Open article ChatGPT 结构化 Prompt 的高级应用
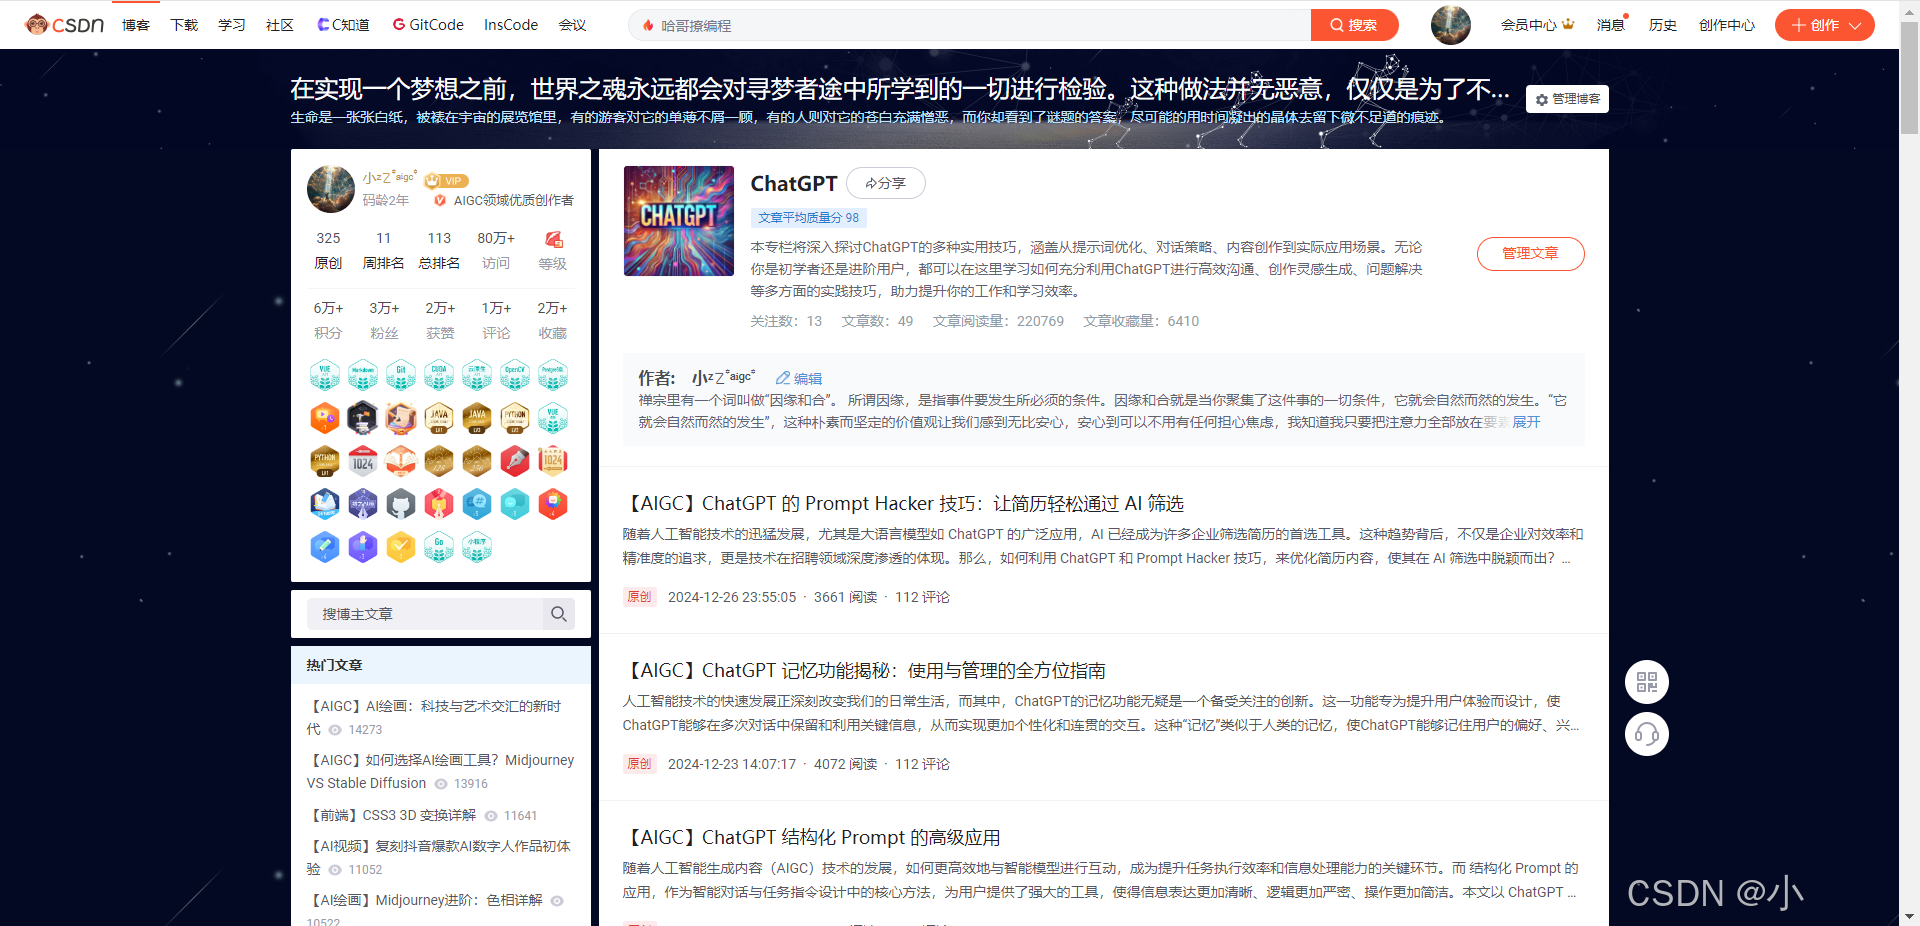The height and width of the screenshot is (926, 1920). pyautogui.click(x=812, y=837)
